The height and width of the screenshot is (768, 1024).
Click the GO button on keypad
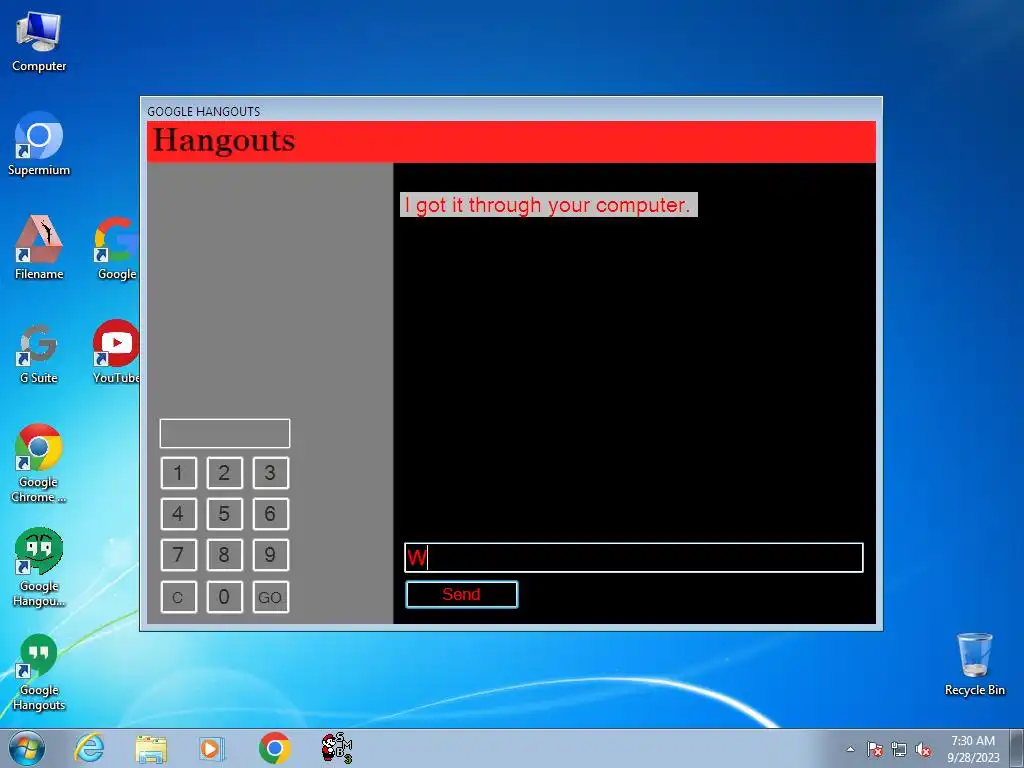(x=270, y=597)
